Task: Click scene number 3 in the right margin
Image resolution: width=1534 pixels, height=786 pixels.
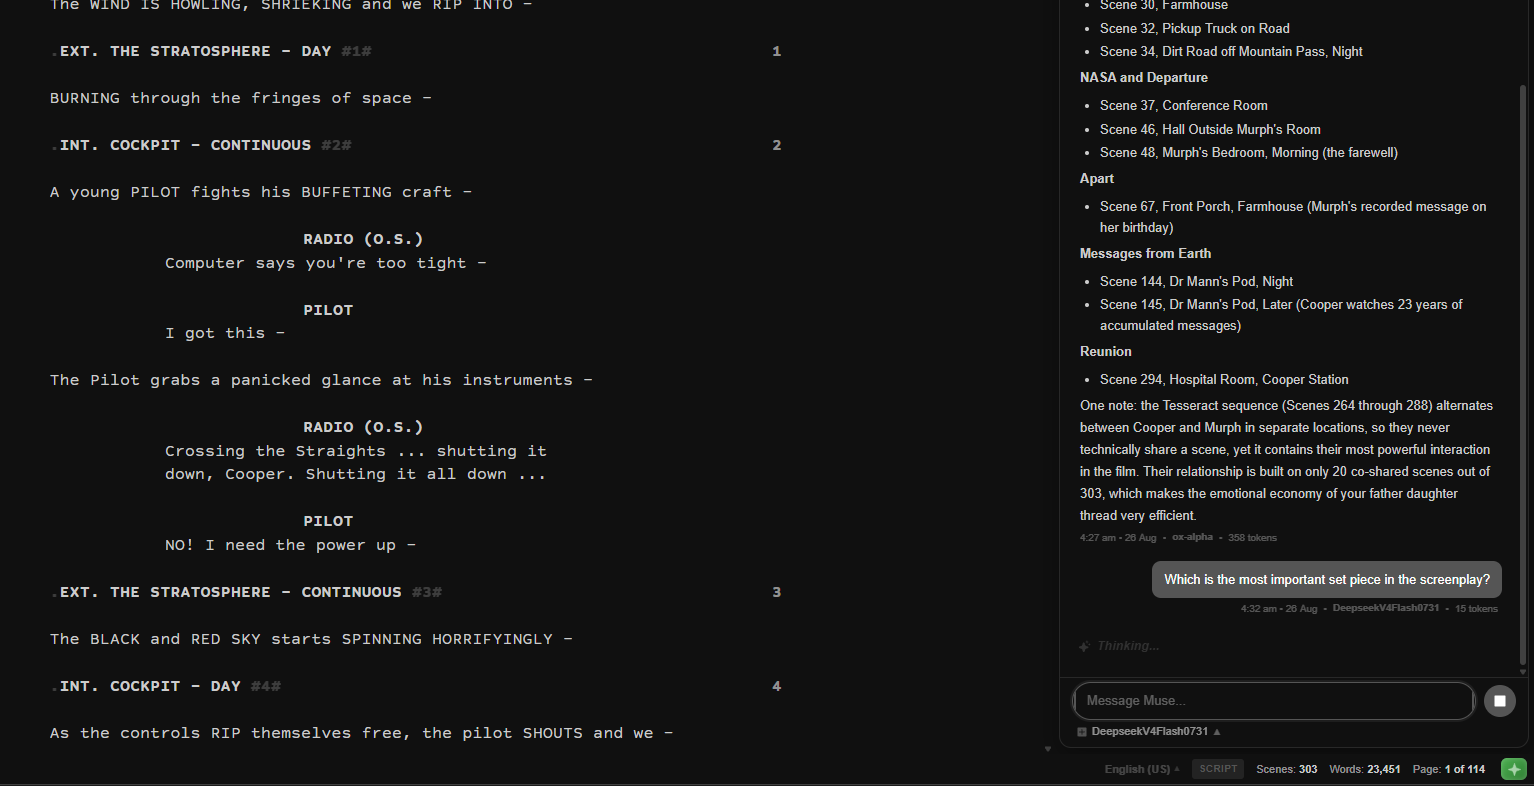Action: pyautogui.click(x=776, y=592)
